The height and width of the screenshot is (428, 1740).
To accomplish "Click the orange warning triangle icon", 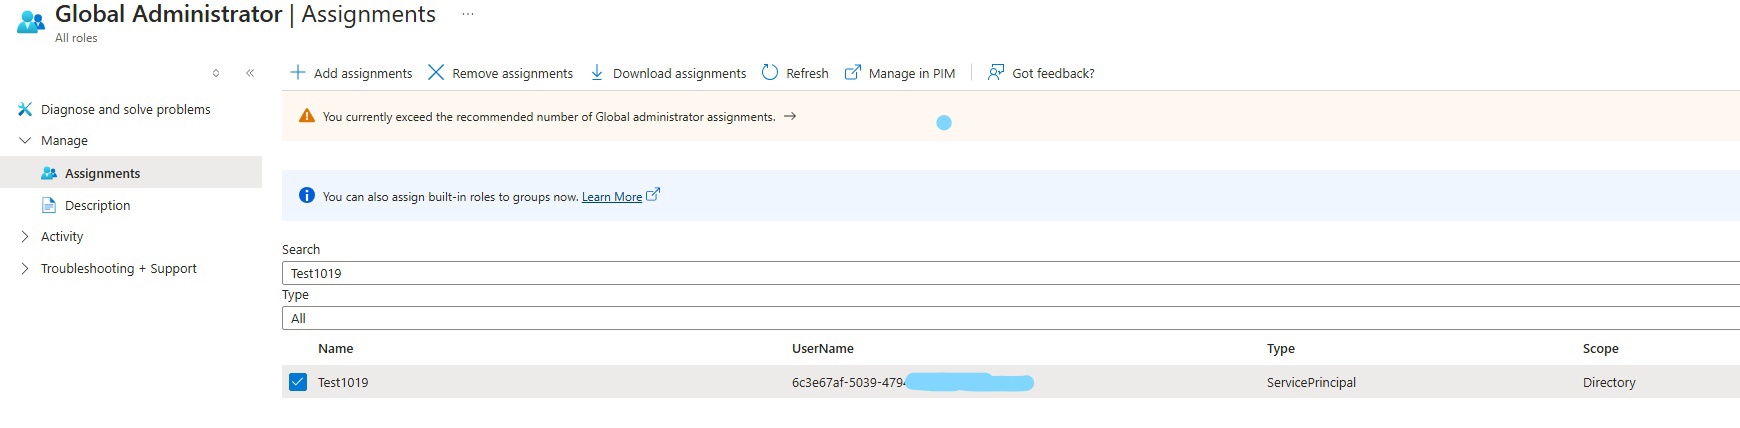I will [307, 116].
